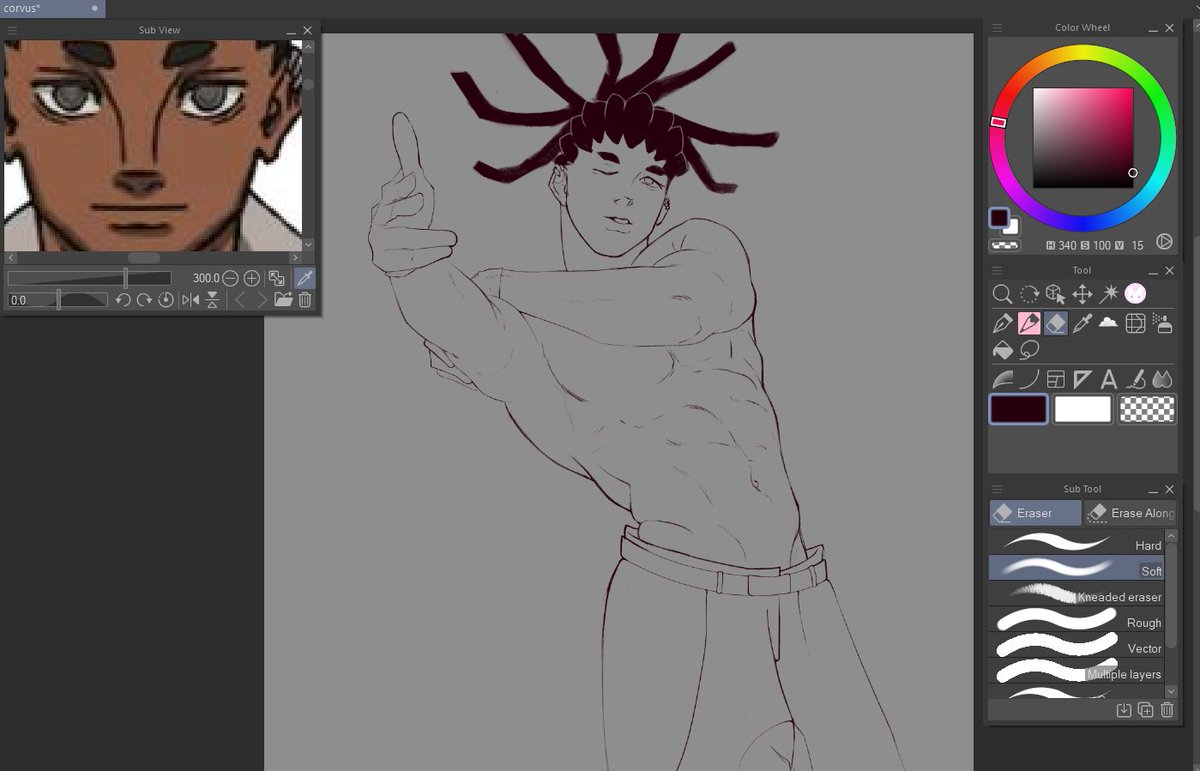
Task: Select the Rotate canvas tool
Action: coord(1029,294)
